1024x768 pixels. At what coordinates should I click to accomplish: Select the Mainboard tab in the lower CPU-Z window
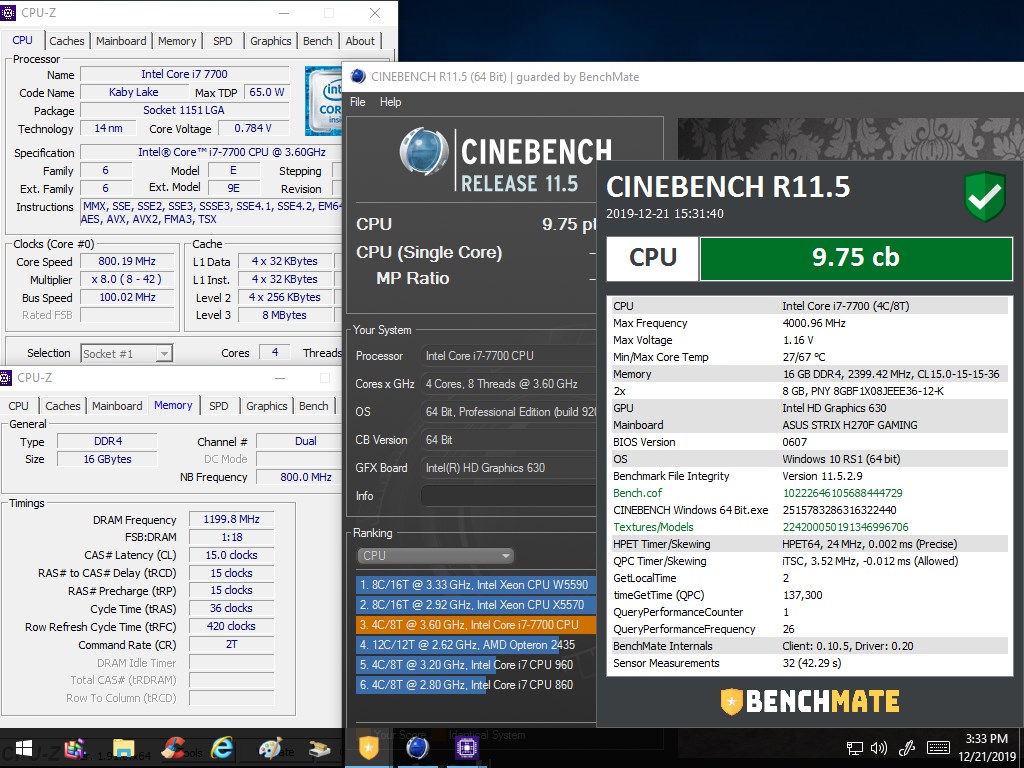click(x=117, y=406)
